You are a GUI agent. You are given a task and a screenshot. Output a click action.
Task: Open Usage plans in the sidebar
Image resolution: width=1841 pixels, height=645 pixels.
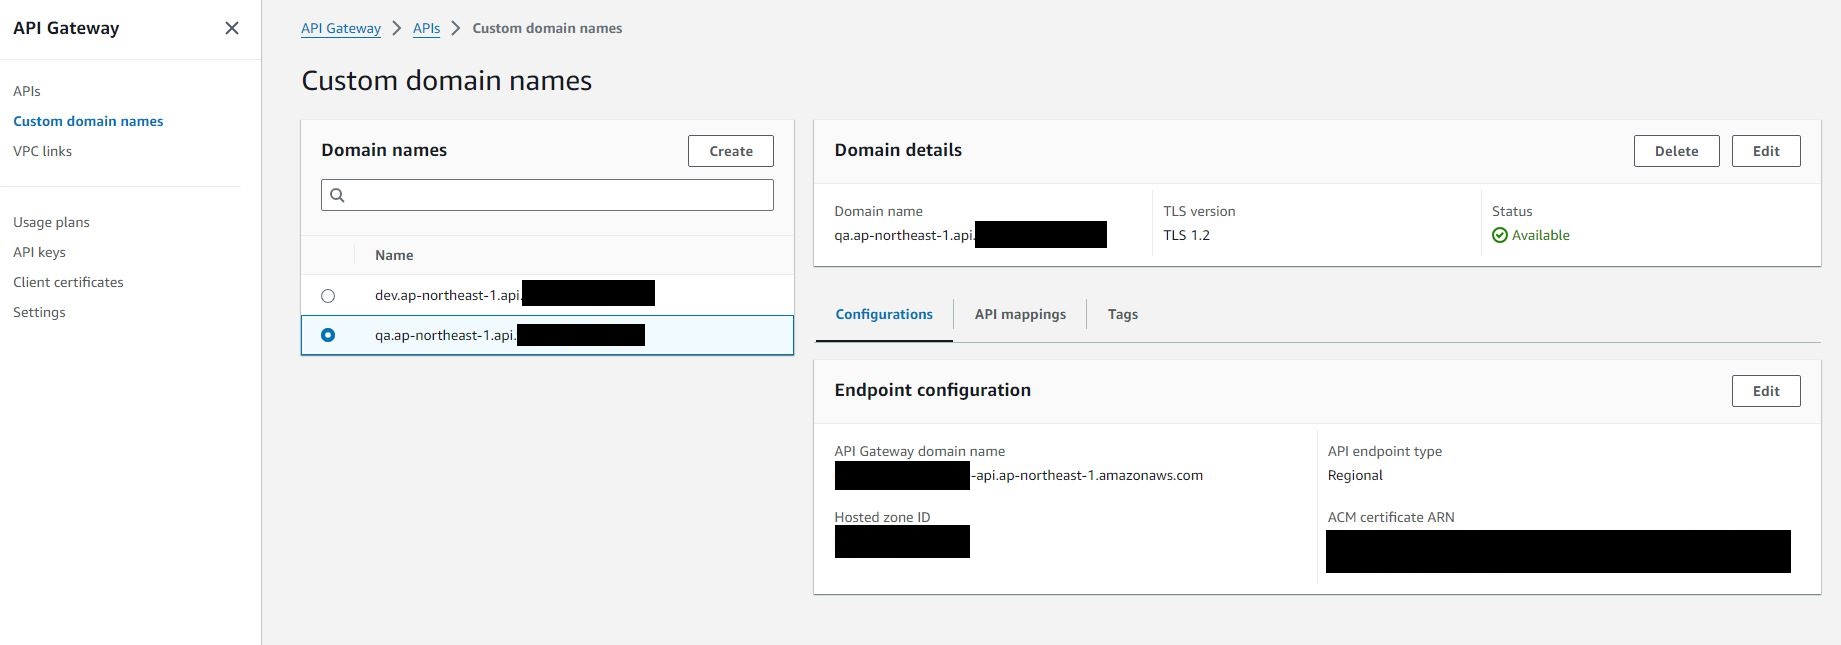coord(51,222)
